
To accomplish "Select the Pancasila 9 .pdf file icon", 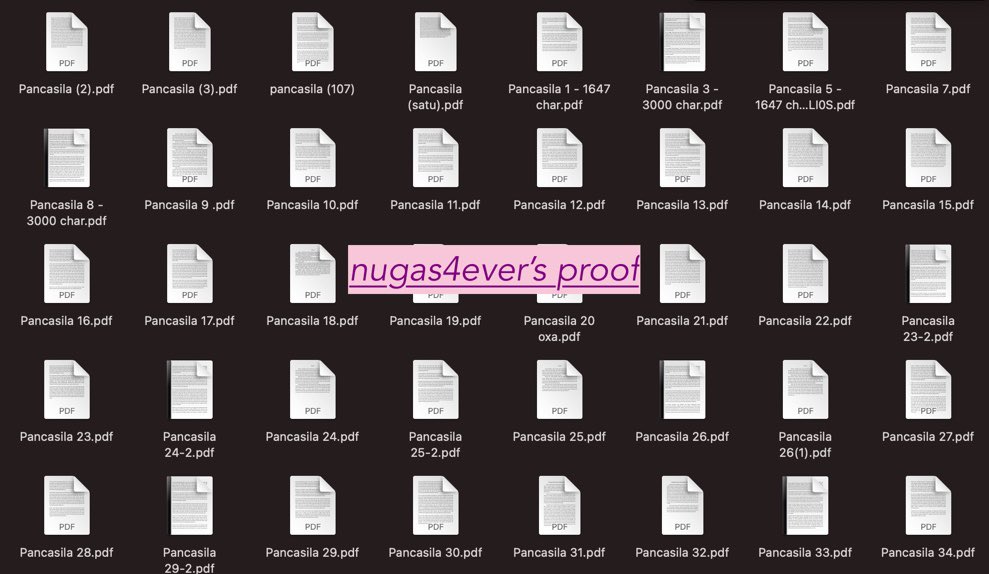I will 190,158.
